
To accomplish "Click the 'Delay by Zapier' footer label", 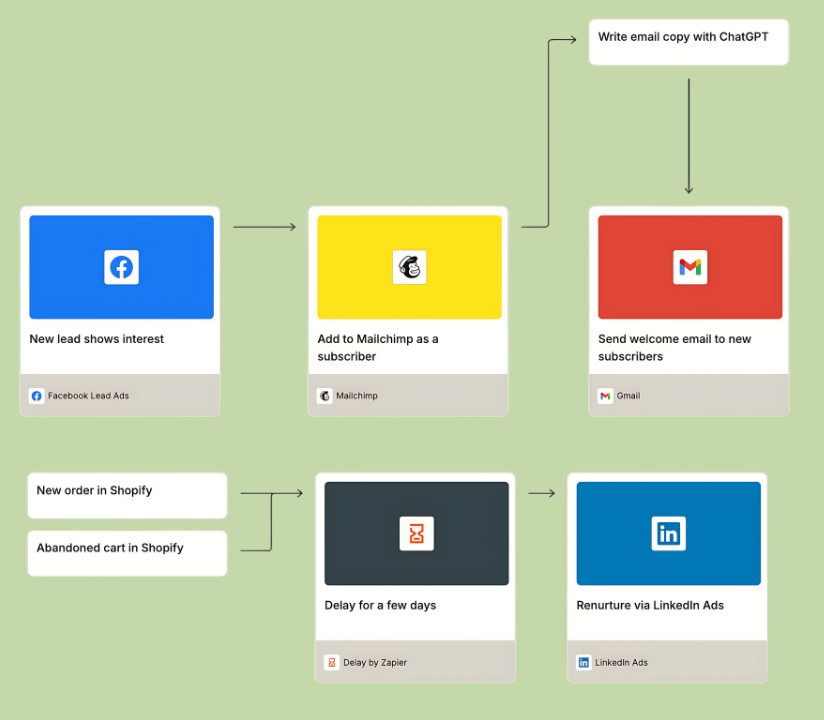I will (x=375, y=663).
